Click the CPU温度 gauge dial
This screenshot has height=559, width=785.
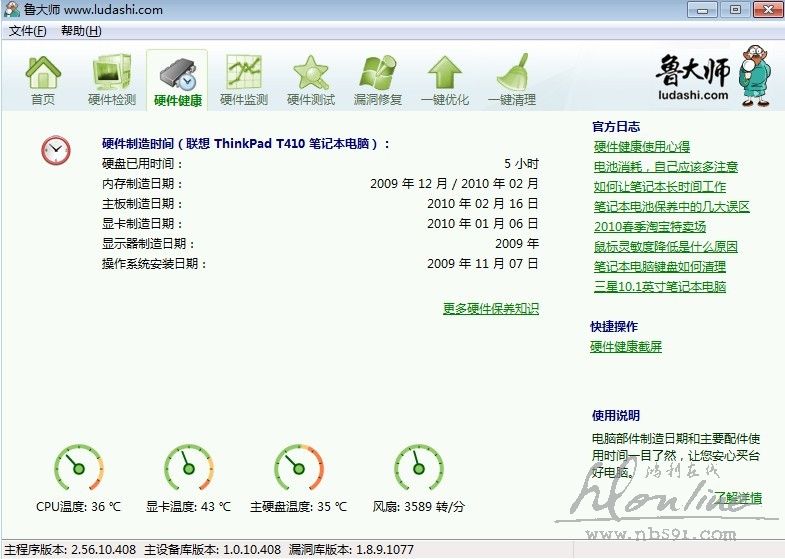click(x=79, y=467)
